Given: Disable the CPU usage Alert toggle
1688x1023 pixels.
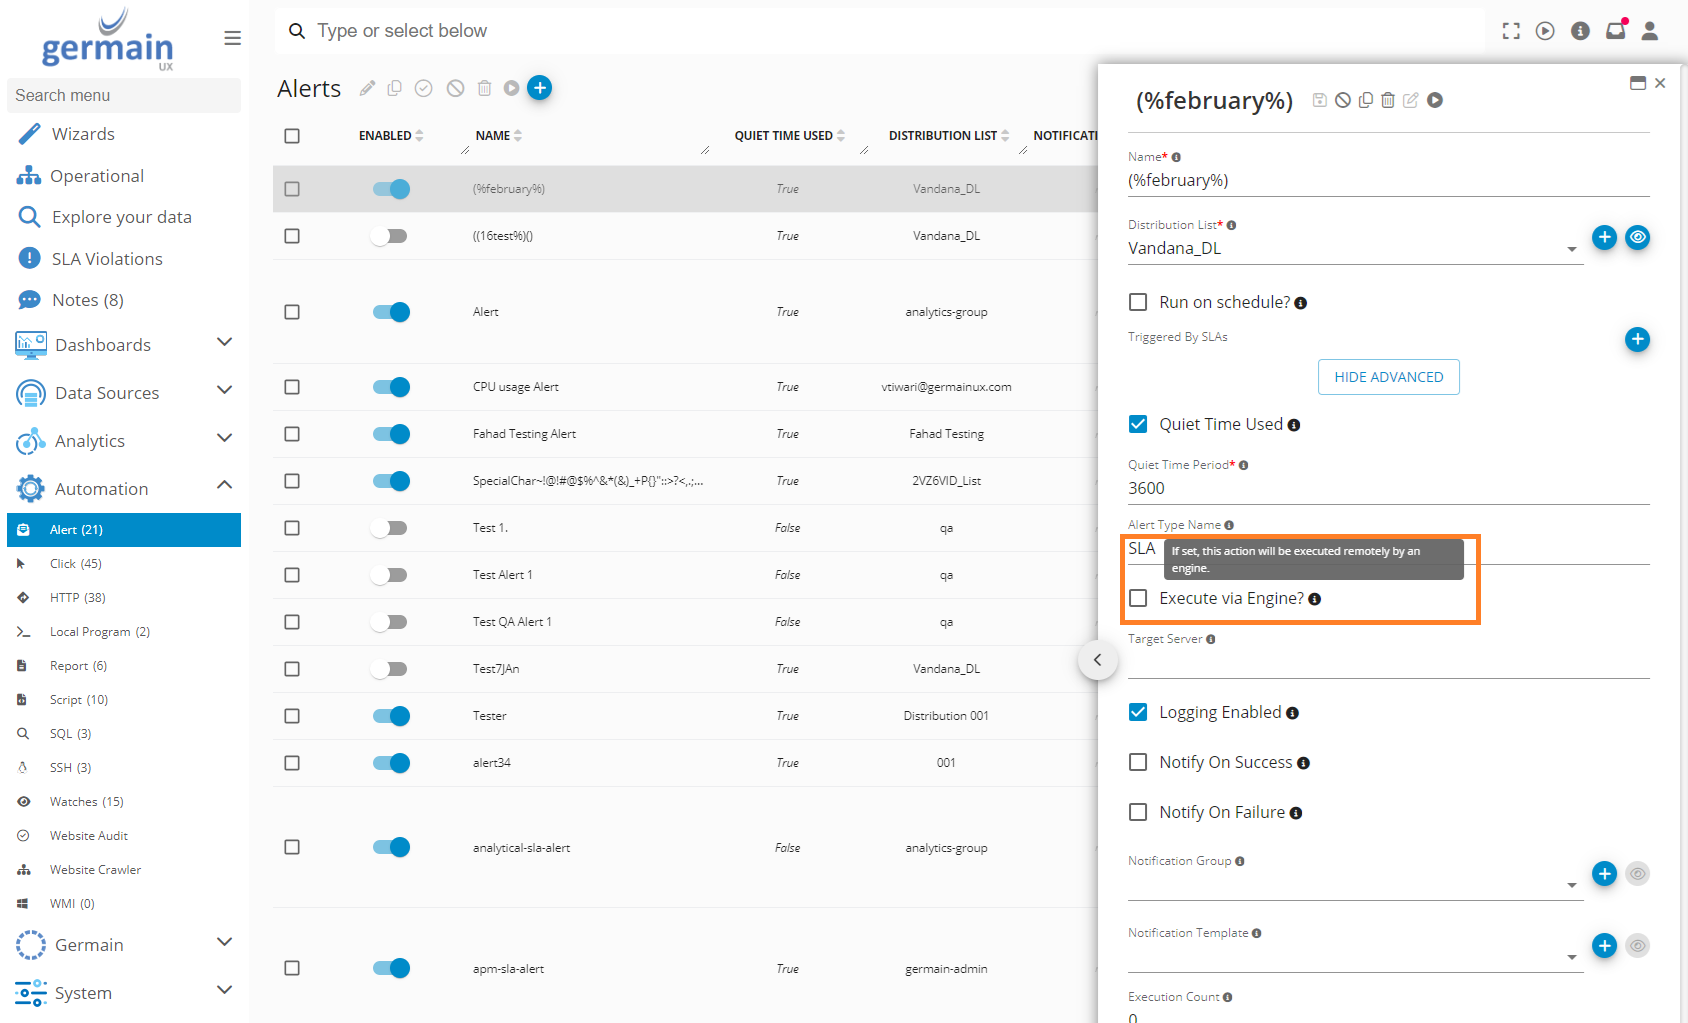Looking at the screenshot, I should 391,387.
